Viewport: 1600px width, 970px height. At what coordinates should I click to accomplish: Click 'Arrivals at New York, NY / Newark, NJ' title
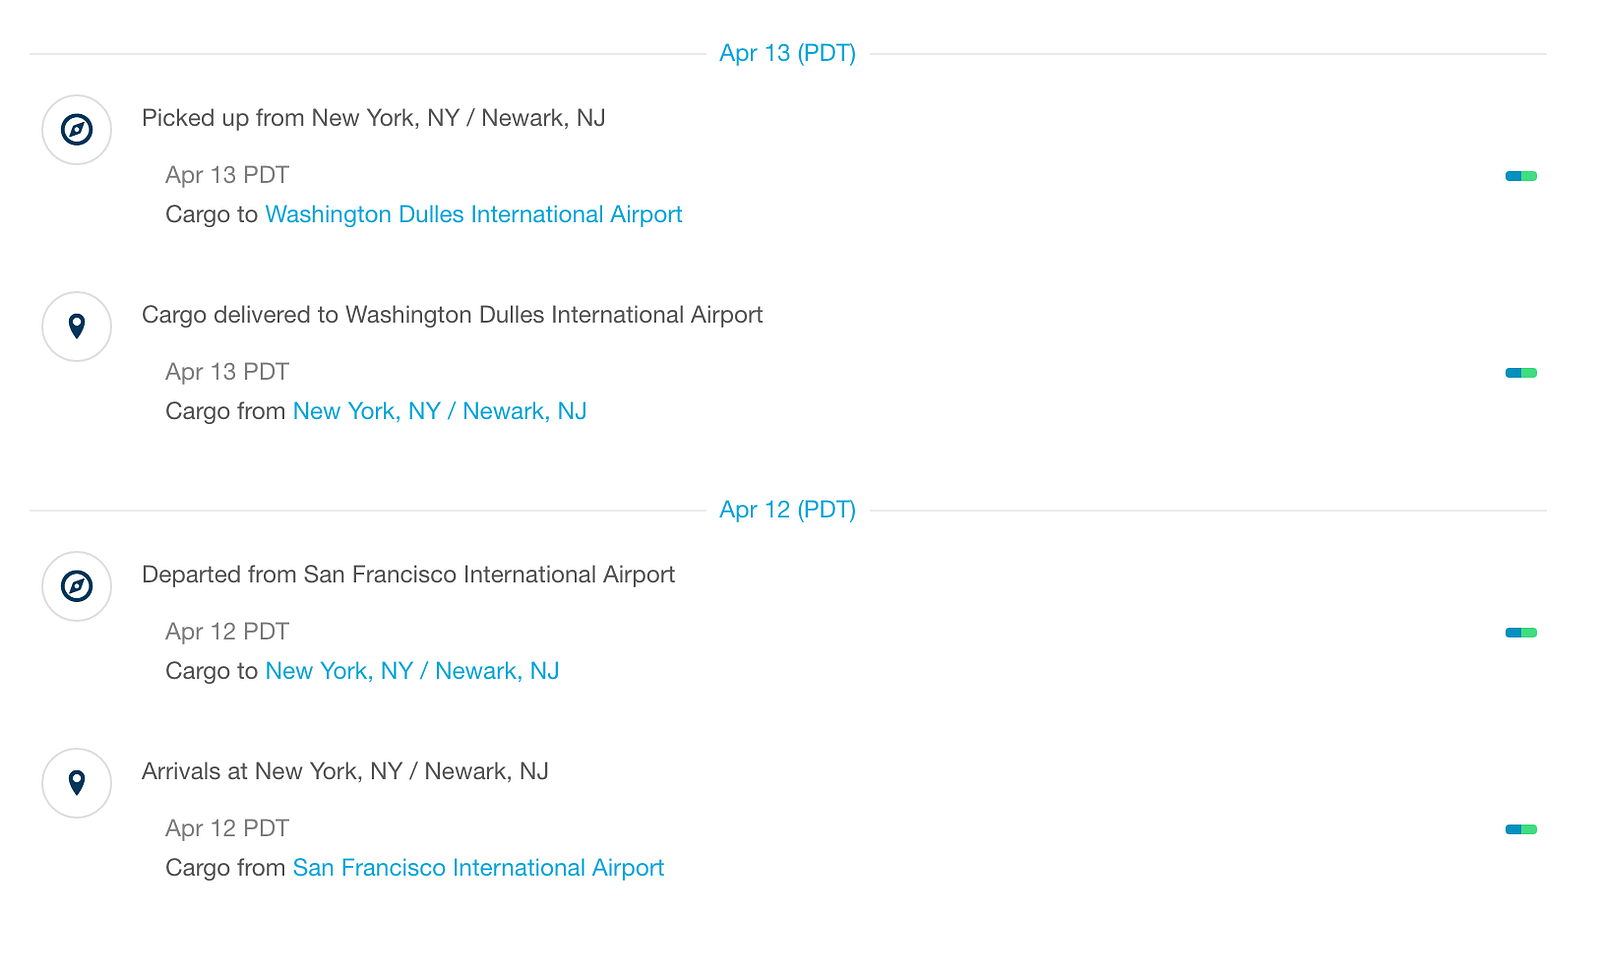point(345,772)
